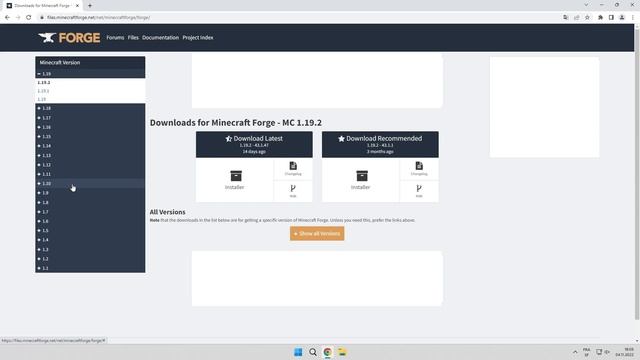Click the taskbar clock and date
Image resolution: width=640 pixels, height=360 pixels.
[625, 352]
